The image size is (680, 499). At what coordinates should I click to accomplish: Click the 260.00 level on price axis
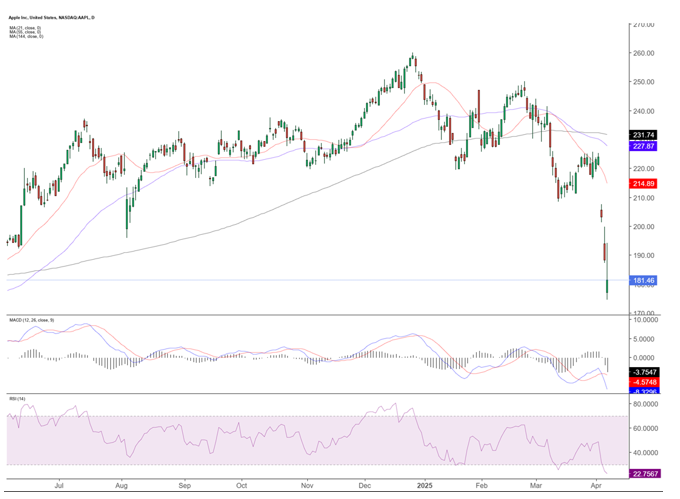coord(642,53)
